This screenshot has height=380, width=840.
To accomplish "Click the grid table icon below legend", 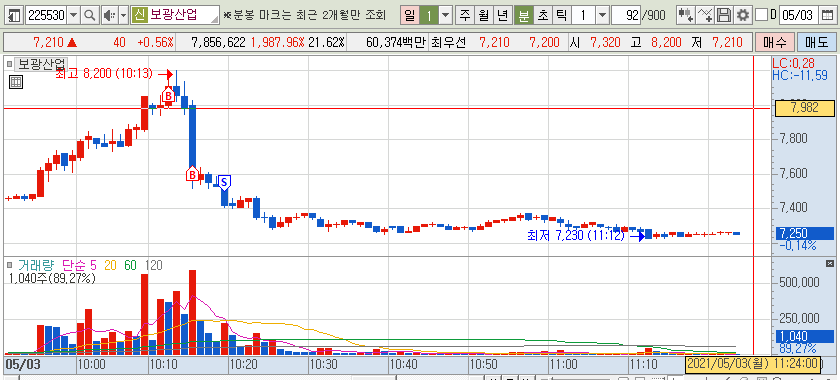I will pyautogui.click(x=16, y=82).
